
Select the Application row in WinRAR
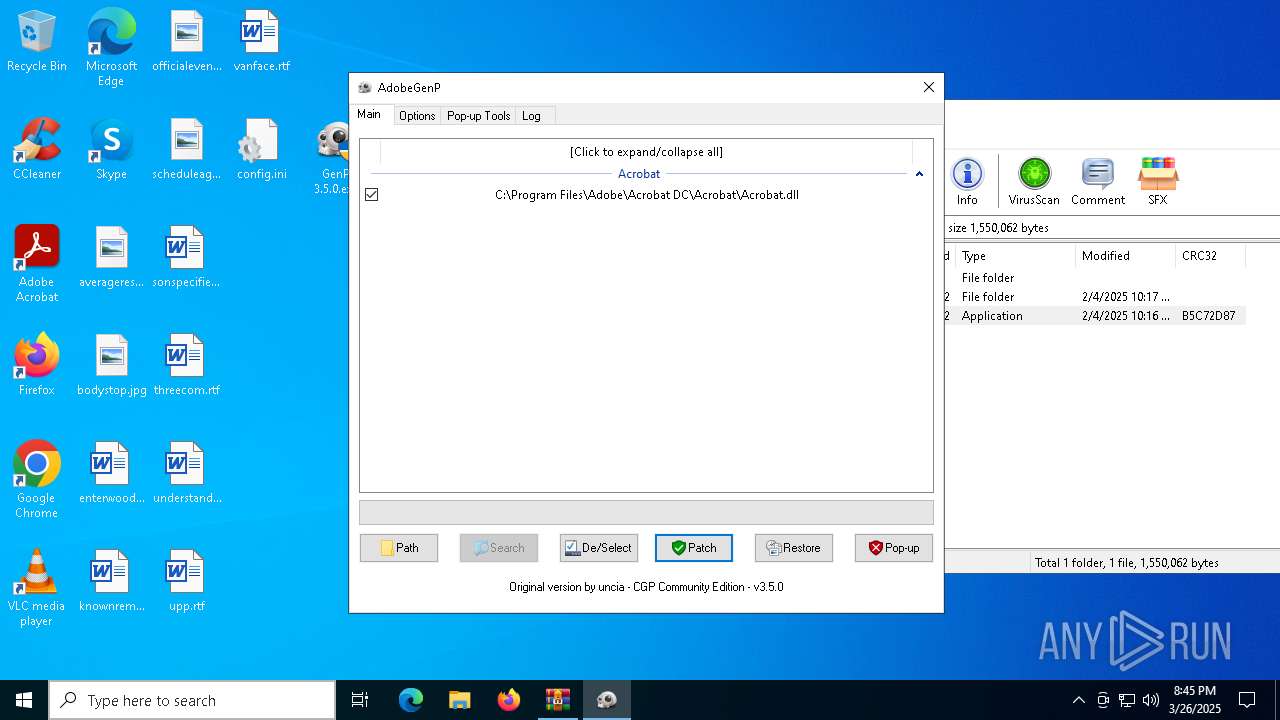tap(1095, 316)
